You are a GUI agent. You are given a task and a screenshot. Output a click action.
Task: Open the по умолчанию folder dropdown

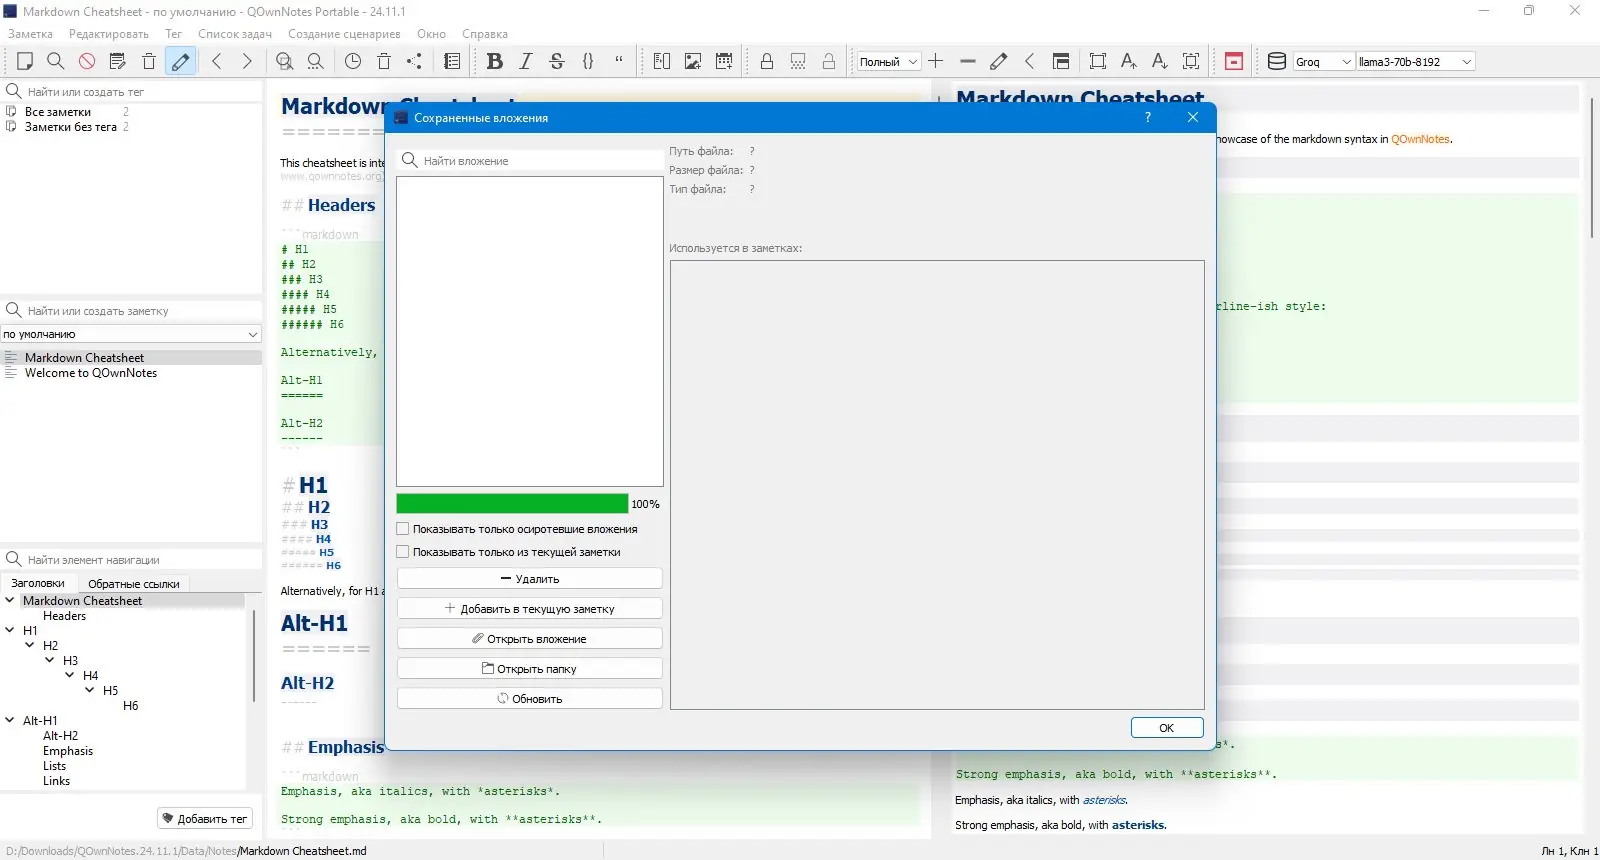coord(131,334)
